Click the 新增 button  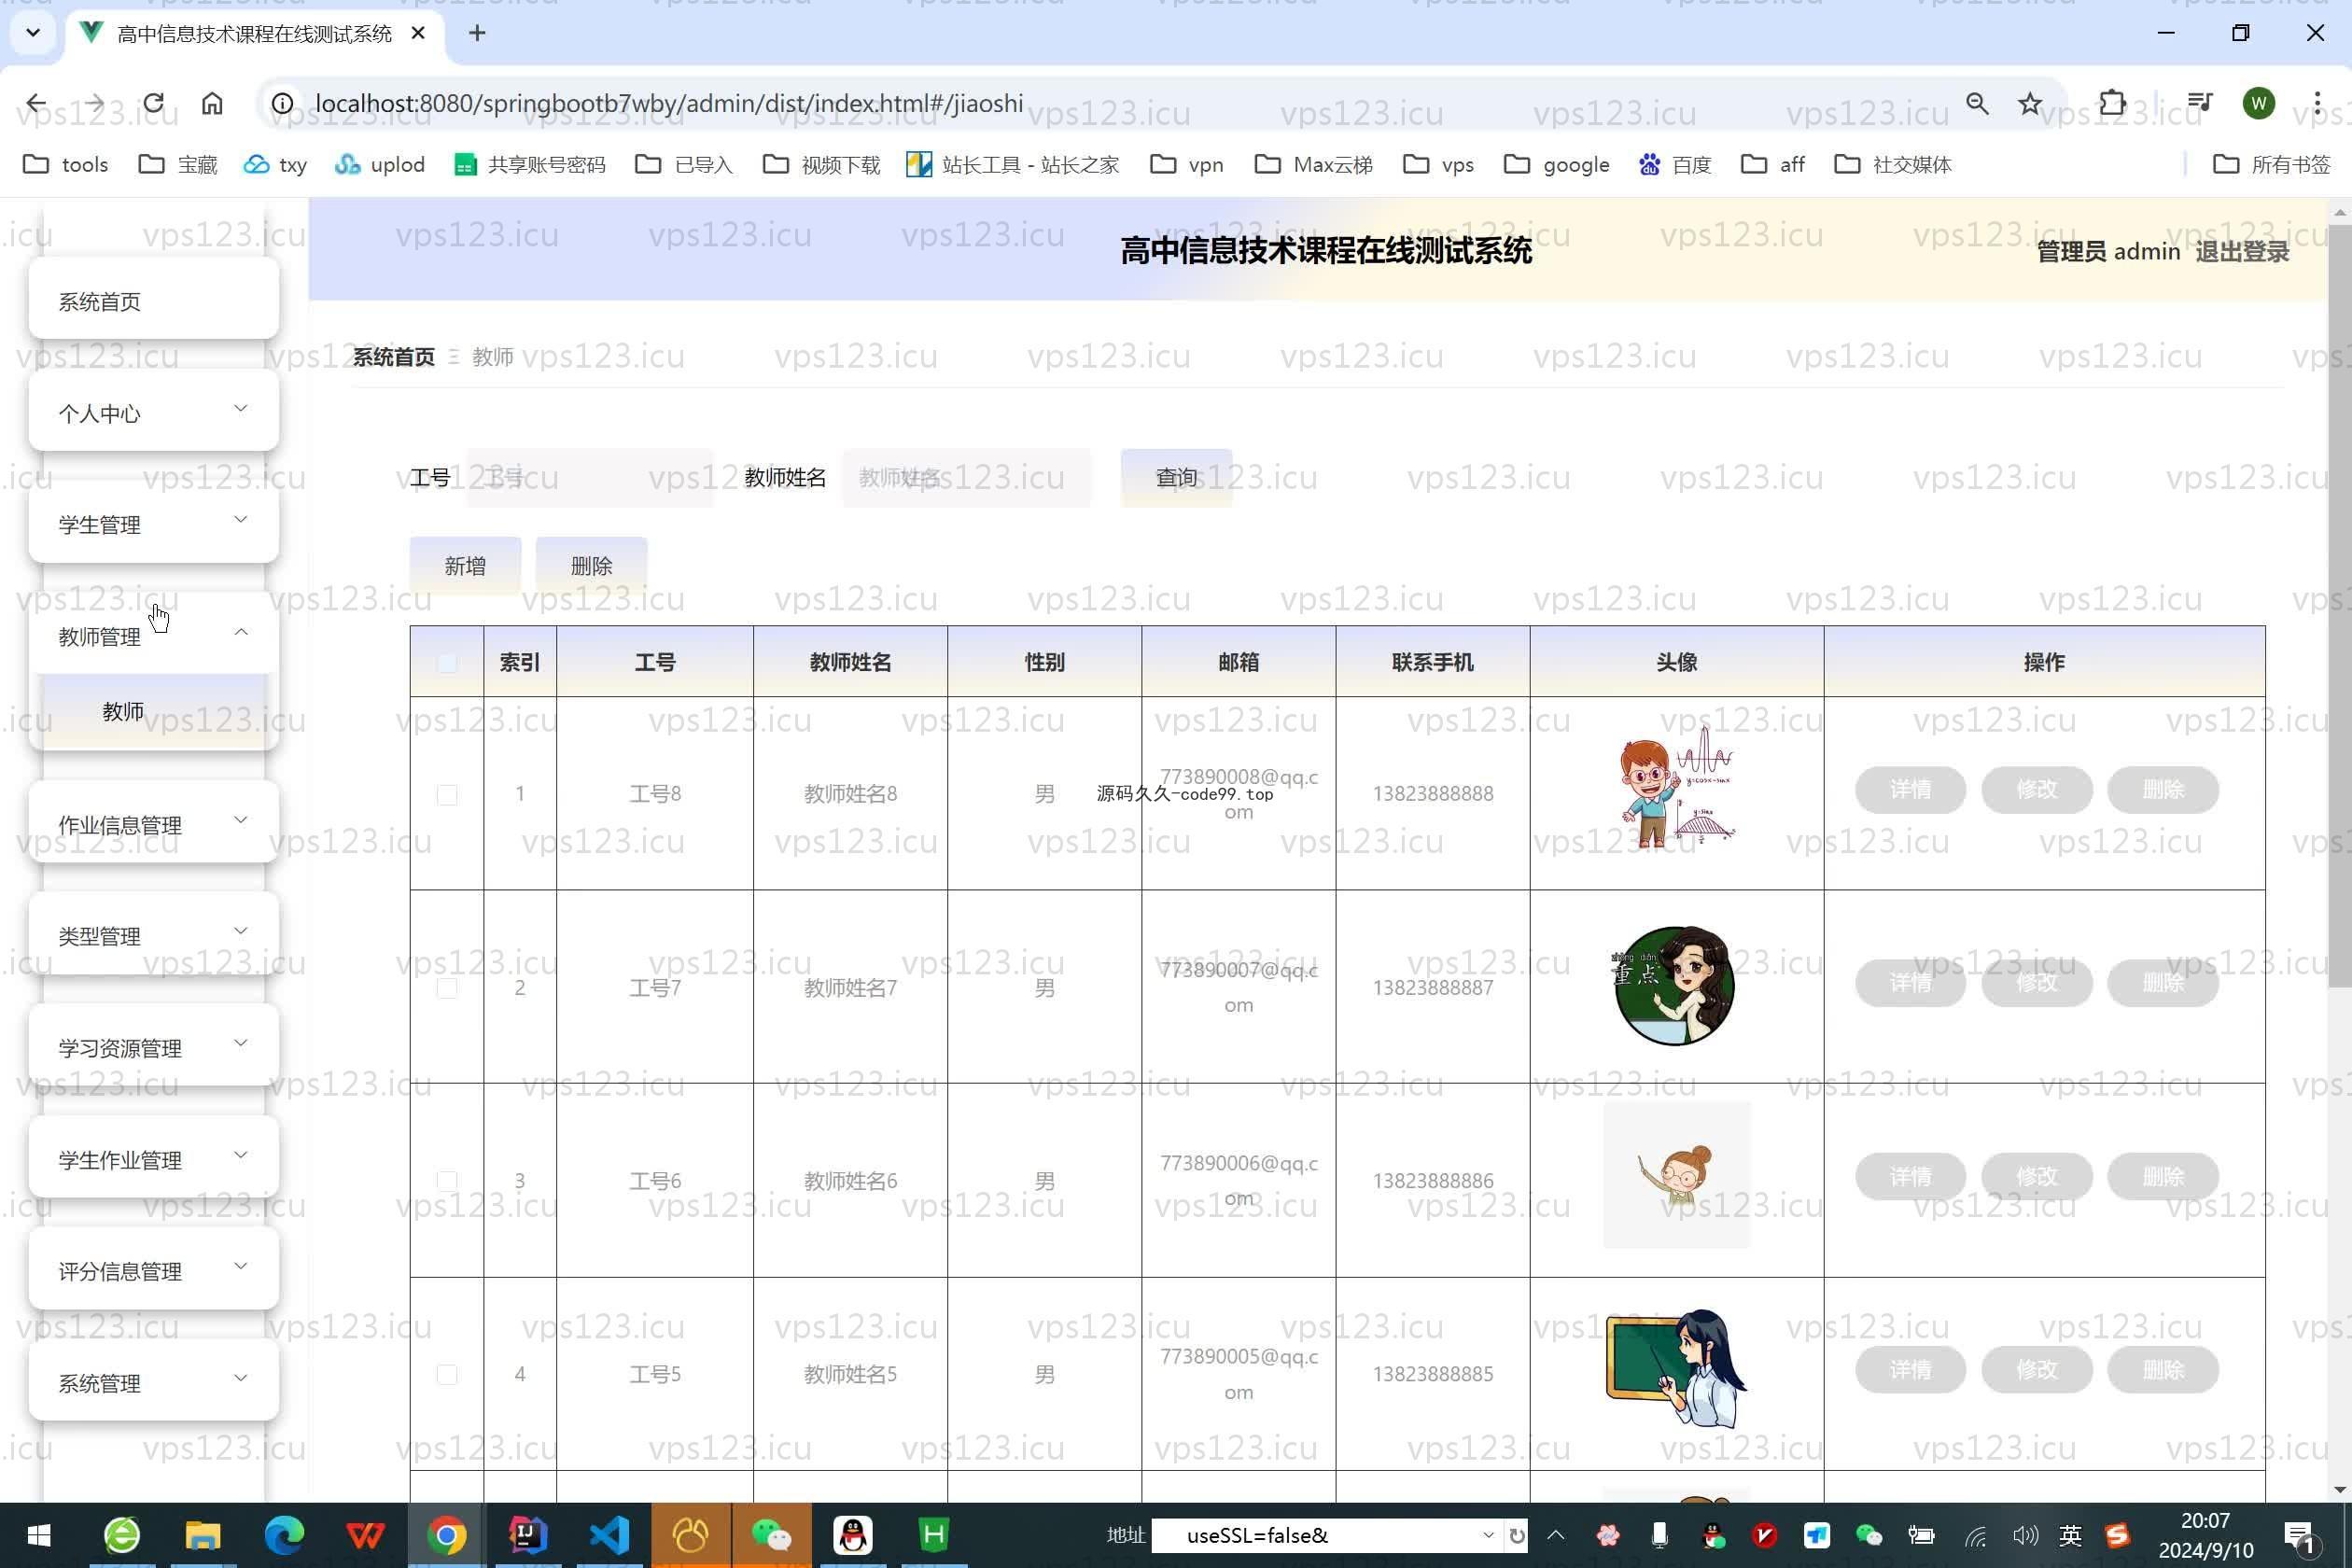465,566
